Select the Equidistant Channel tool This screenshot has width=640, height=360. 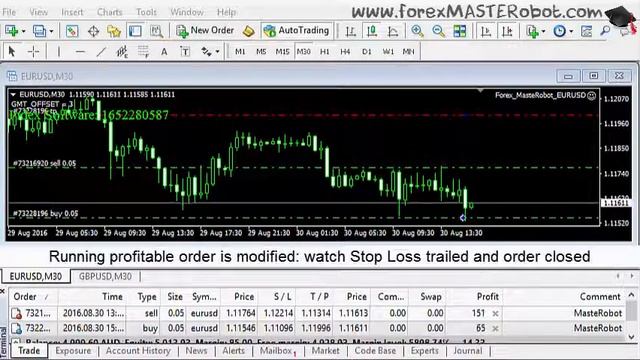click(122, 51)
